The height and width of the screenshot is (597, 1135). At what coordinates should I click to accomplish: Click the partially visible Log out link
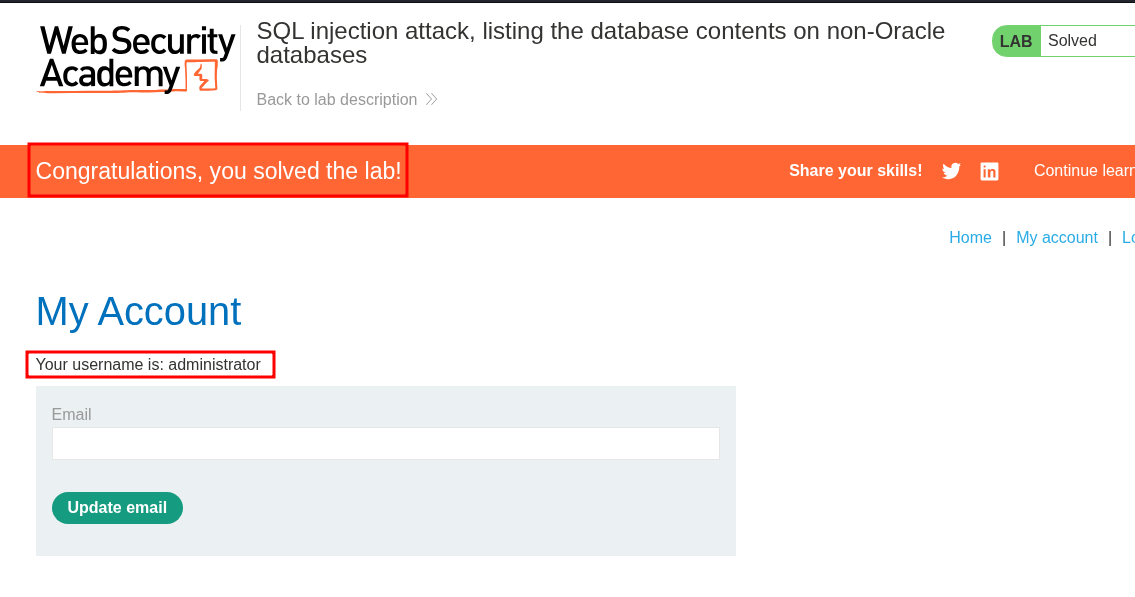coord(1128,237)
